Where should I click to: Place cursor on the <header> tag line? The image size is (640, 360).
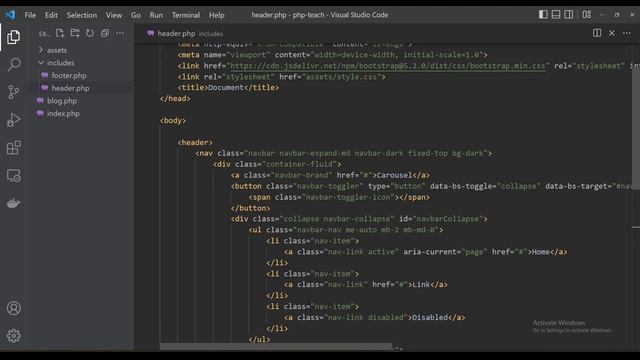pos(195,142)
